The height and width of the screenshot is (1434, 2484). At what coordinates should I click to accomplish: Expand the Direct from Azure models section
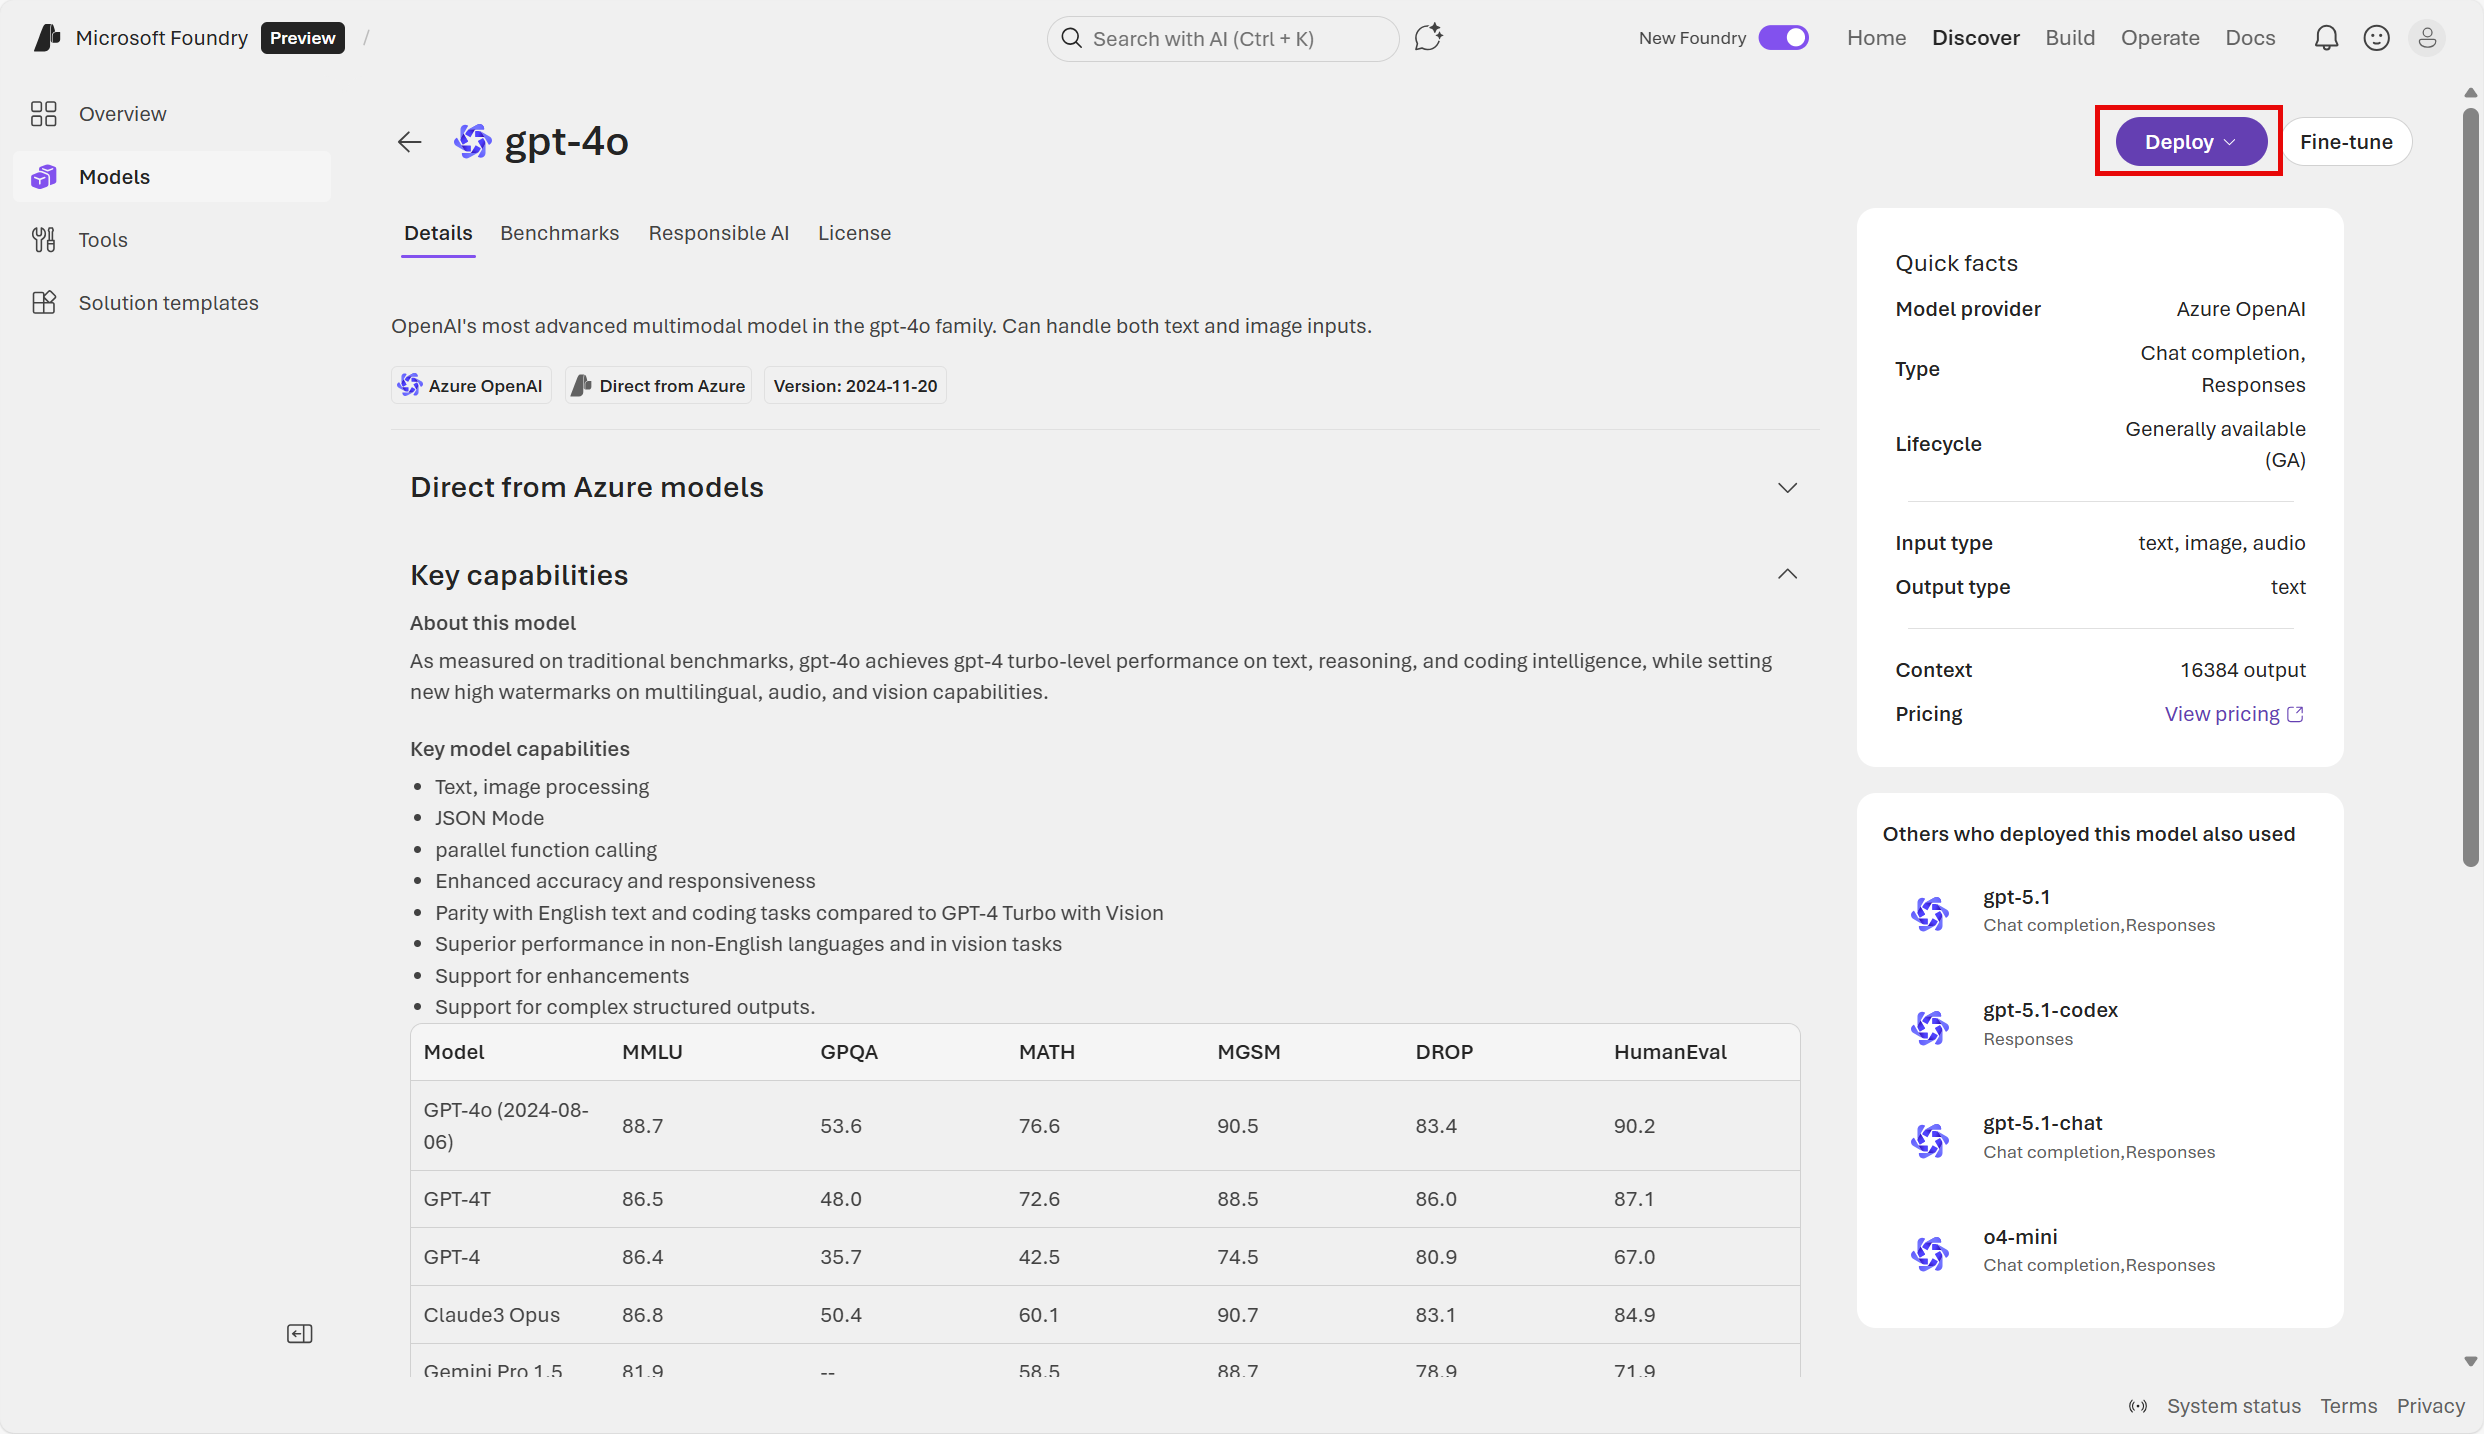[1787, 488]
